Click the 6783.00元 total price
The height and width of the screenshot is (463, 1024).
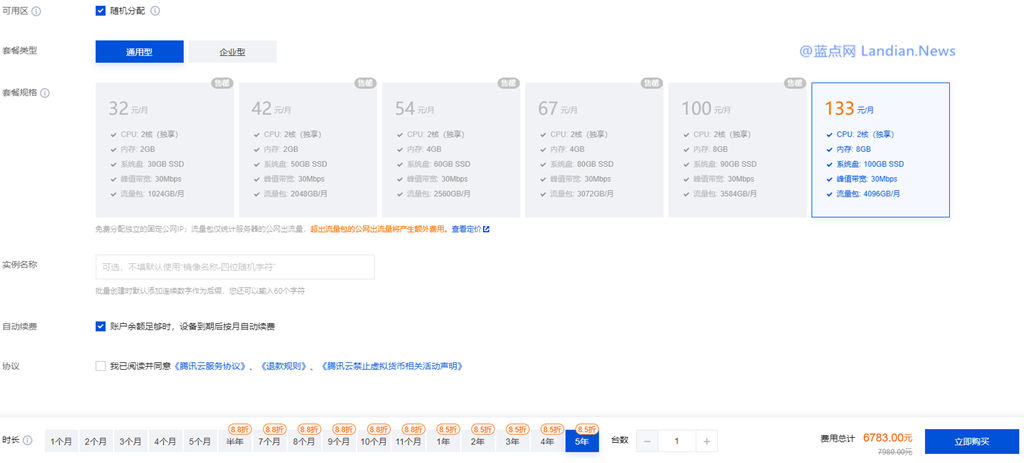click(x=888, y=438)
